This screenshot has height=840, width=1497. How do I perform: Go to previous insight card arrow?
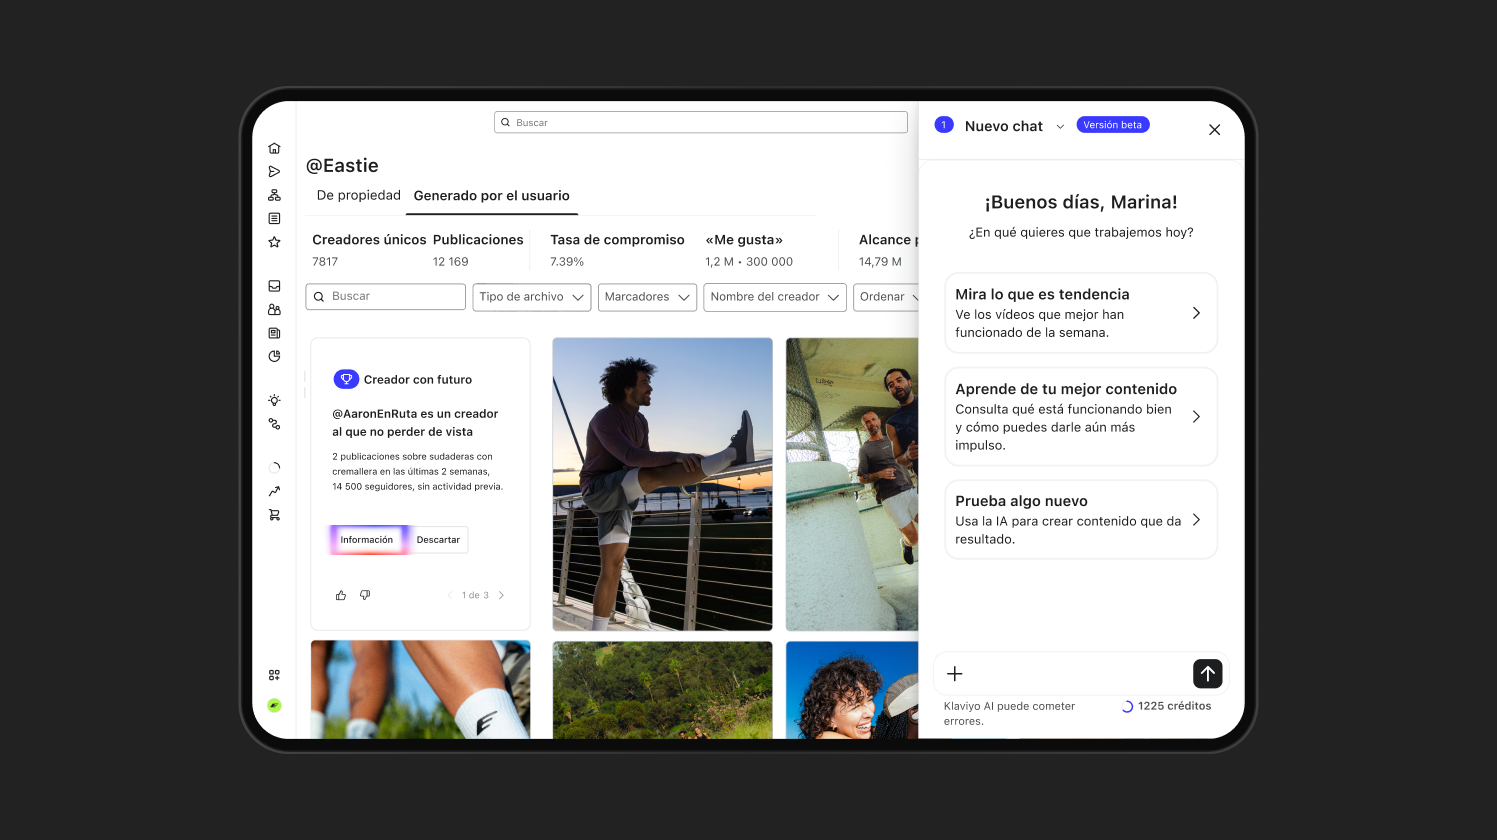click(450, 595)
